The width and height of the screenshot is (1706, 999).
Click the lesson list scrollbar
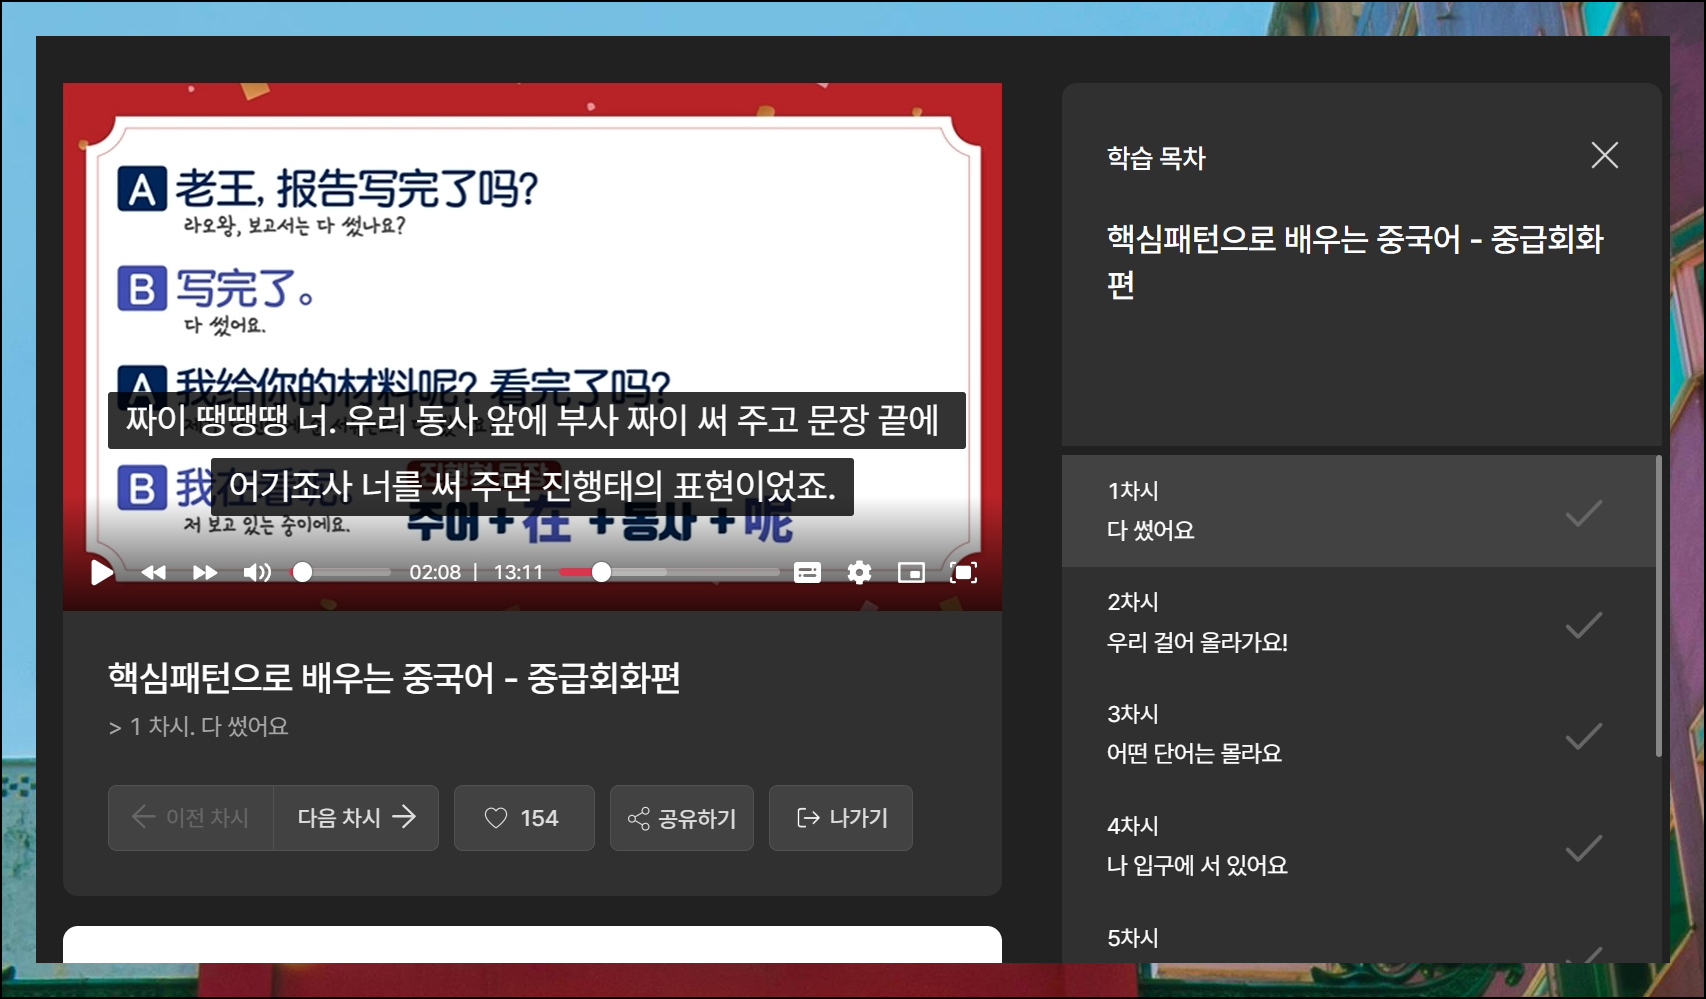[1658, 606]
